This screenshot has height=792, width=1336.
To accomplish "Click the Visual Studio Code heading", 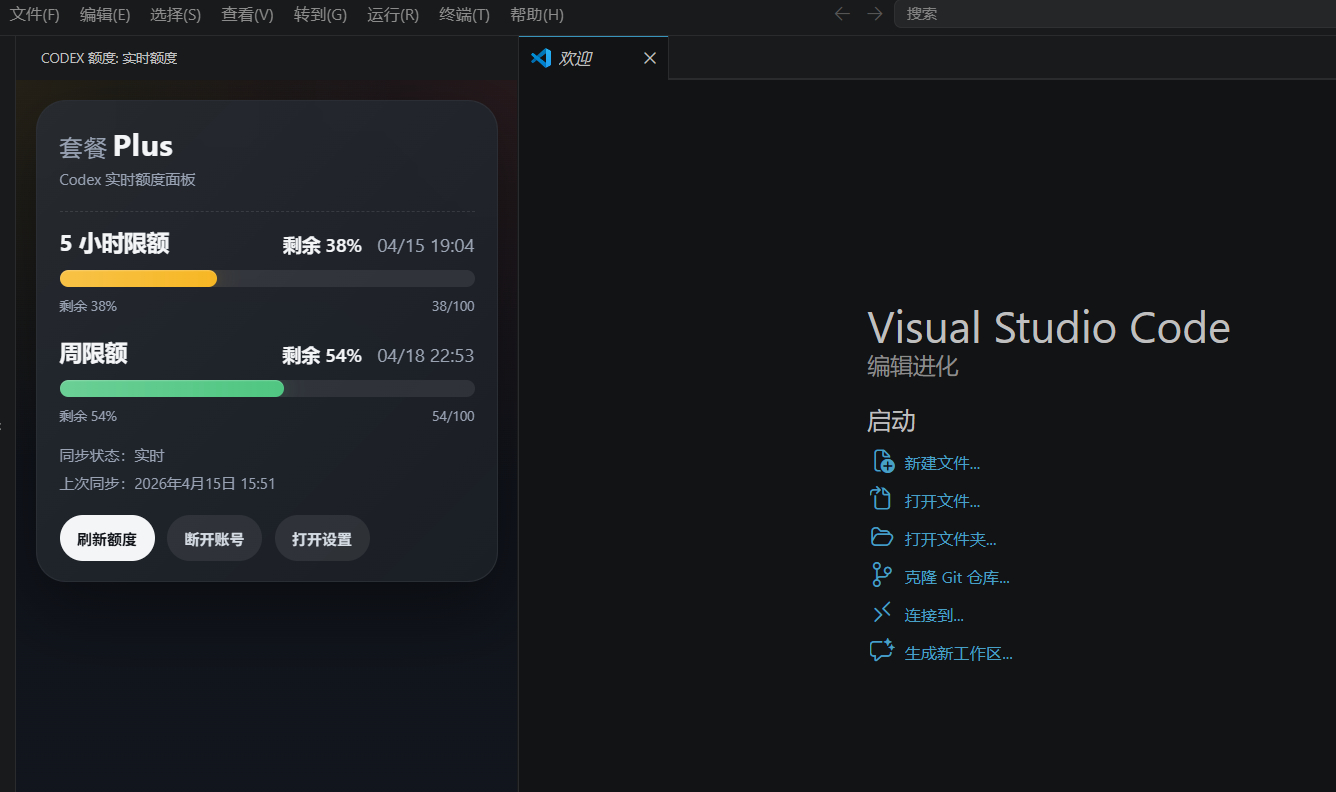I will pyautogui.click(x=1049, y=327).
